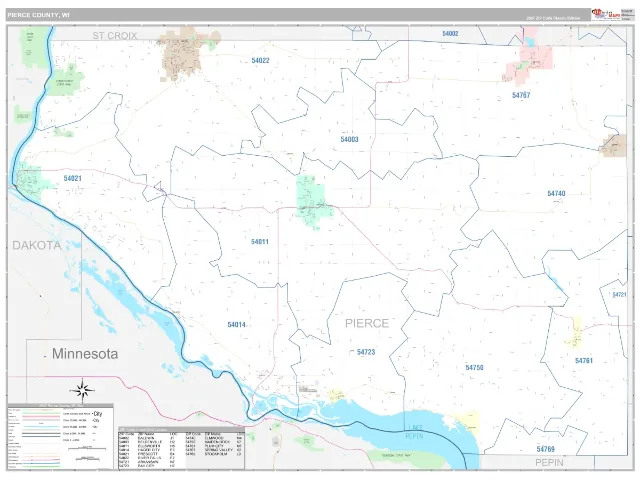The height and width of the screenshot is (480, 640).
Task: Click the map legend box title bar
Action: point(60,405)
